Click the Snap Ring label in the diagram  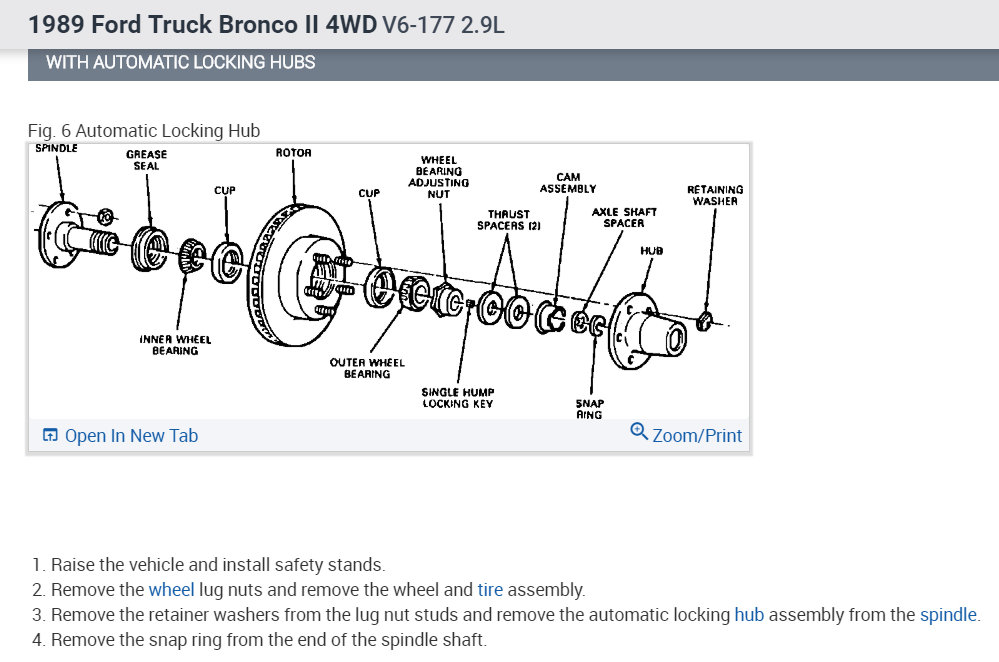point(589,409)
